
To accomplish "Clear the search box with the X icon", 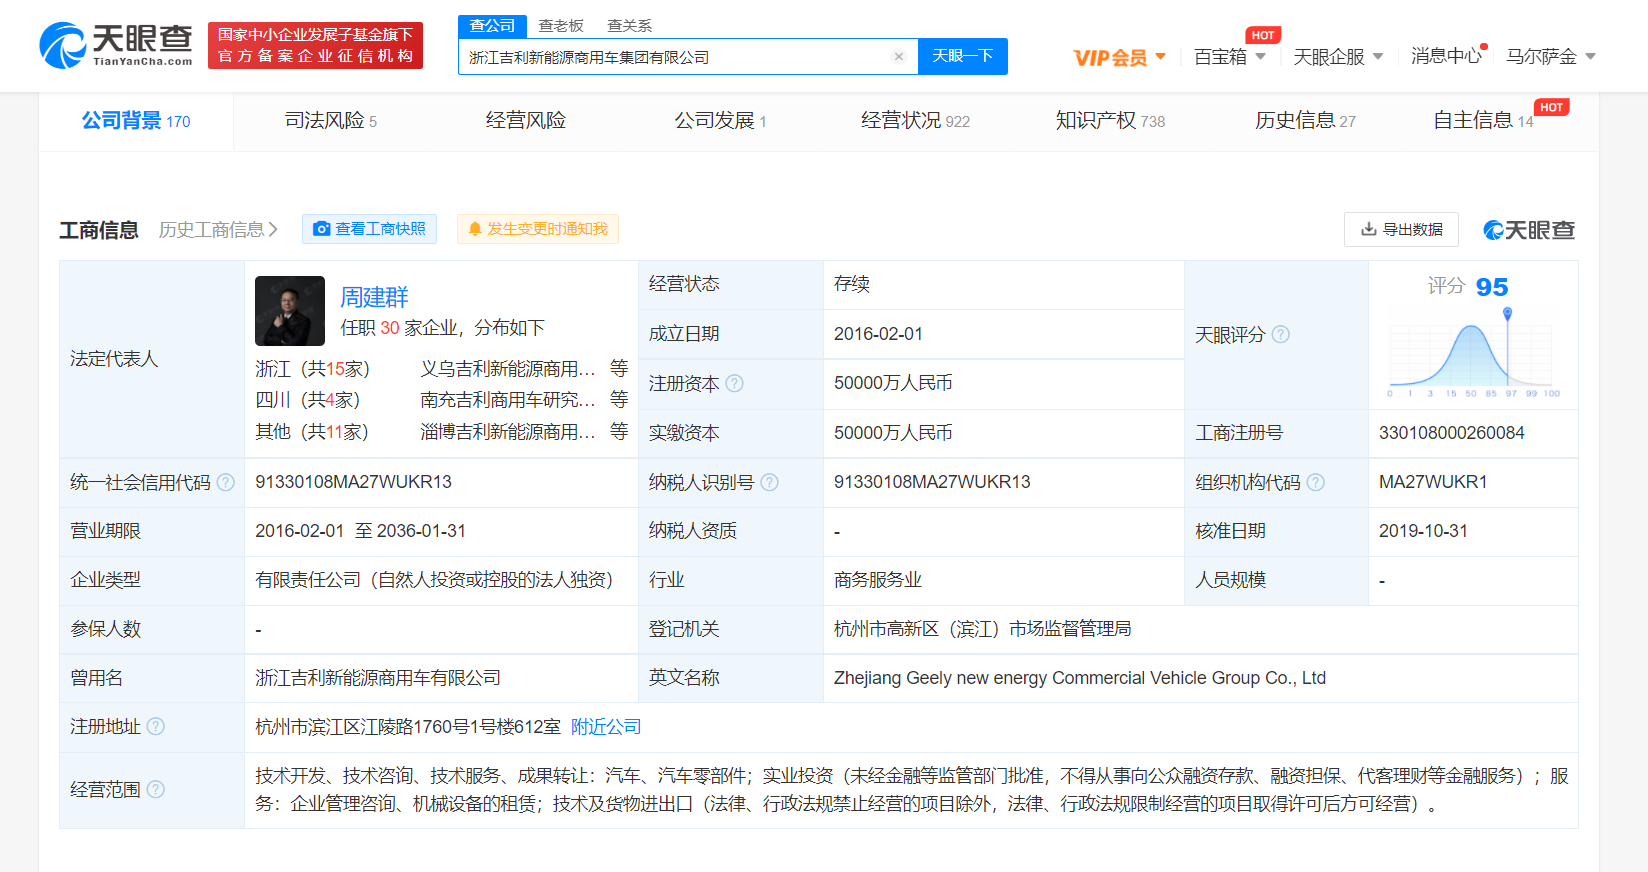I will [898, 57].
